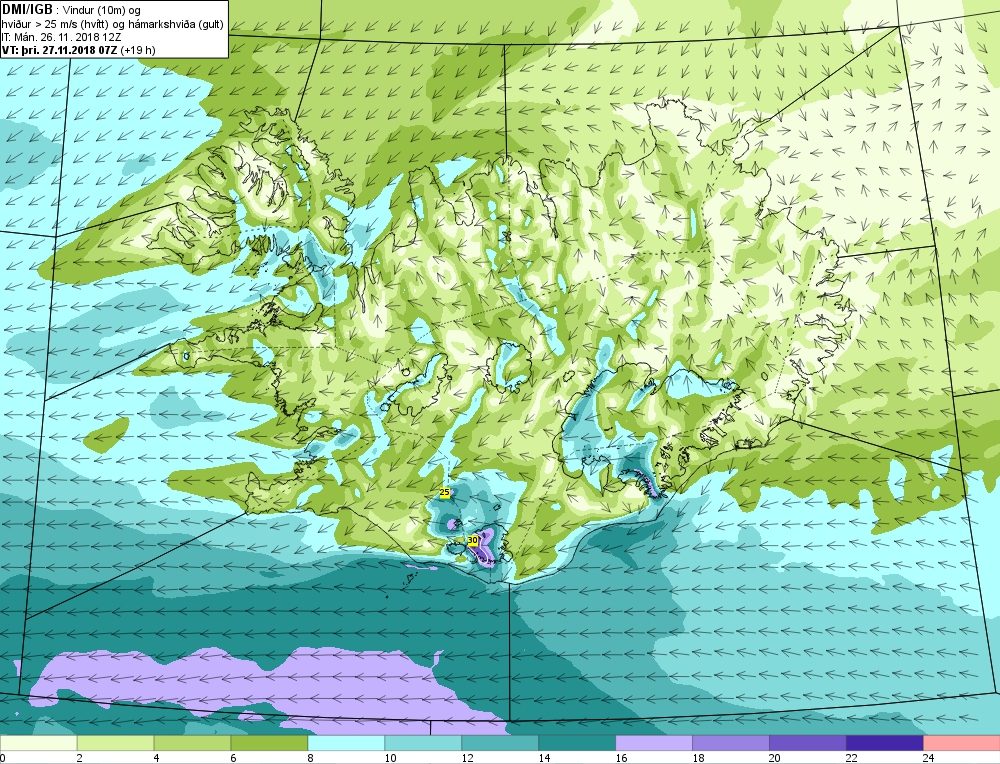
Task: Click the legend scale value '12'
Action: coord(467,758)
